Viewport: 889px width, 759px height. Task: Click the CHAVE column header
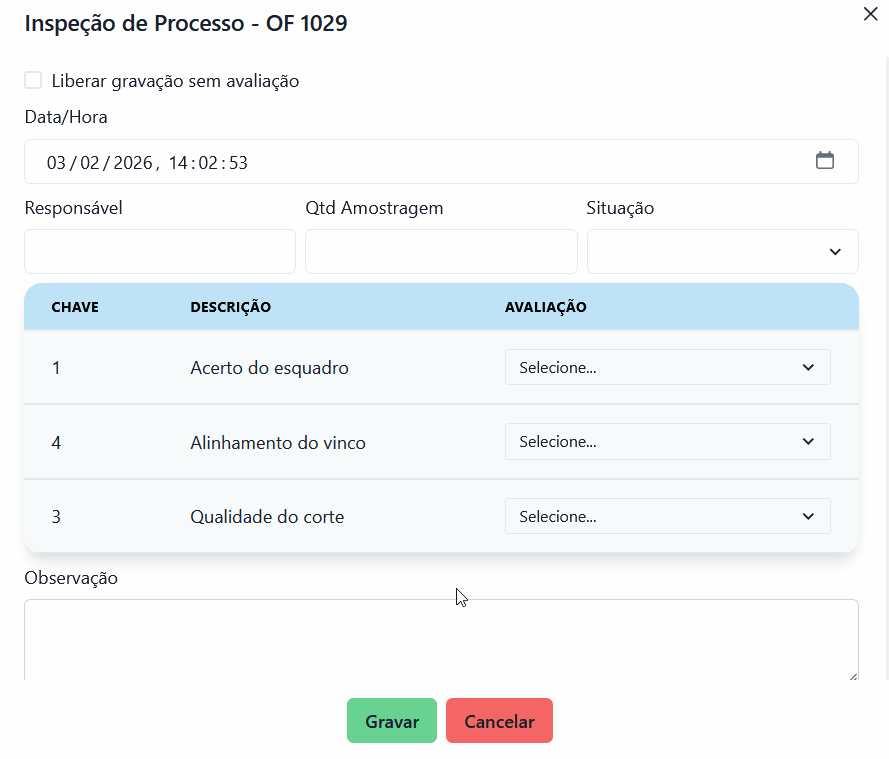75,307
